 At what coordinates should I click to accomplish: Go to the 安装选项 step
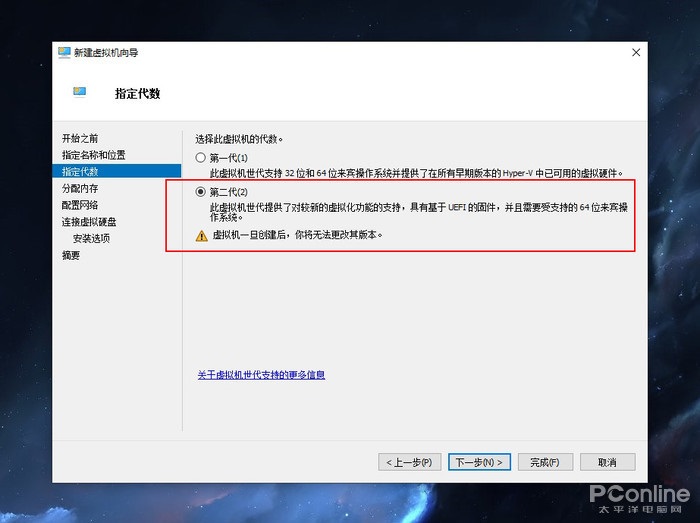tap(92, 238)
